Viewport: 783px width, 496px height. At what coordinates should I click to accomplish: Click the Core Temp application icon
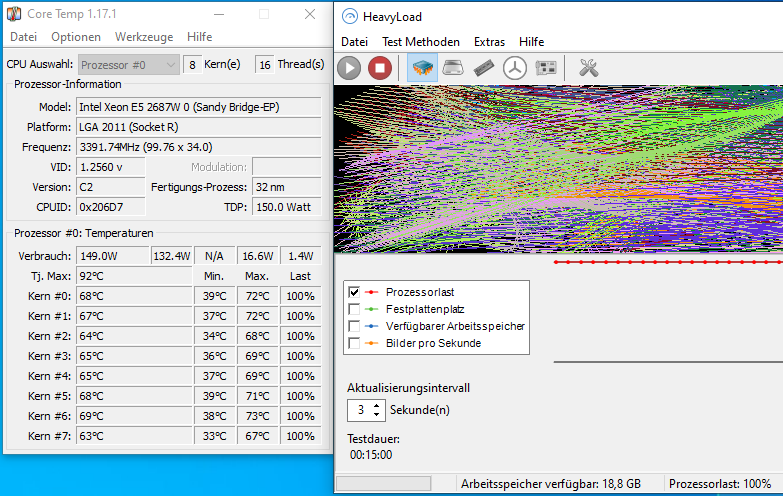click(x=14, y=13)
